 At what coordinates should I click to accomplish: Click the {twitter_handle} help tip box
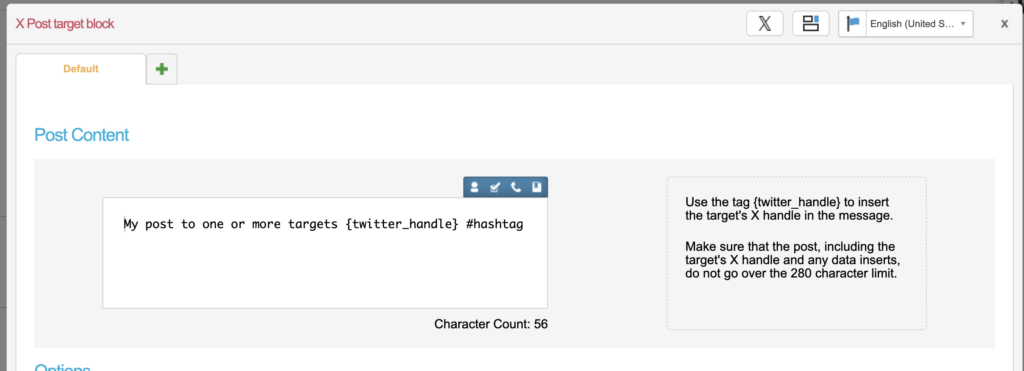796,253
